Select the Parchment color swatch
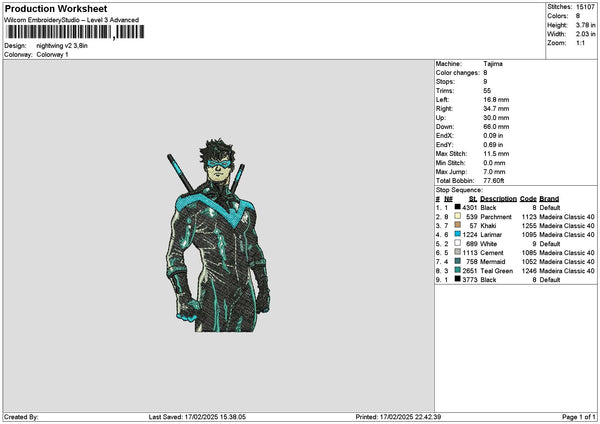Screen dimensions: 600x424 pyautogui.click(x=457, y=216)
